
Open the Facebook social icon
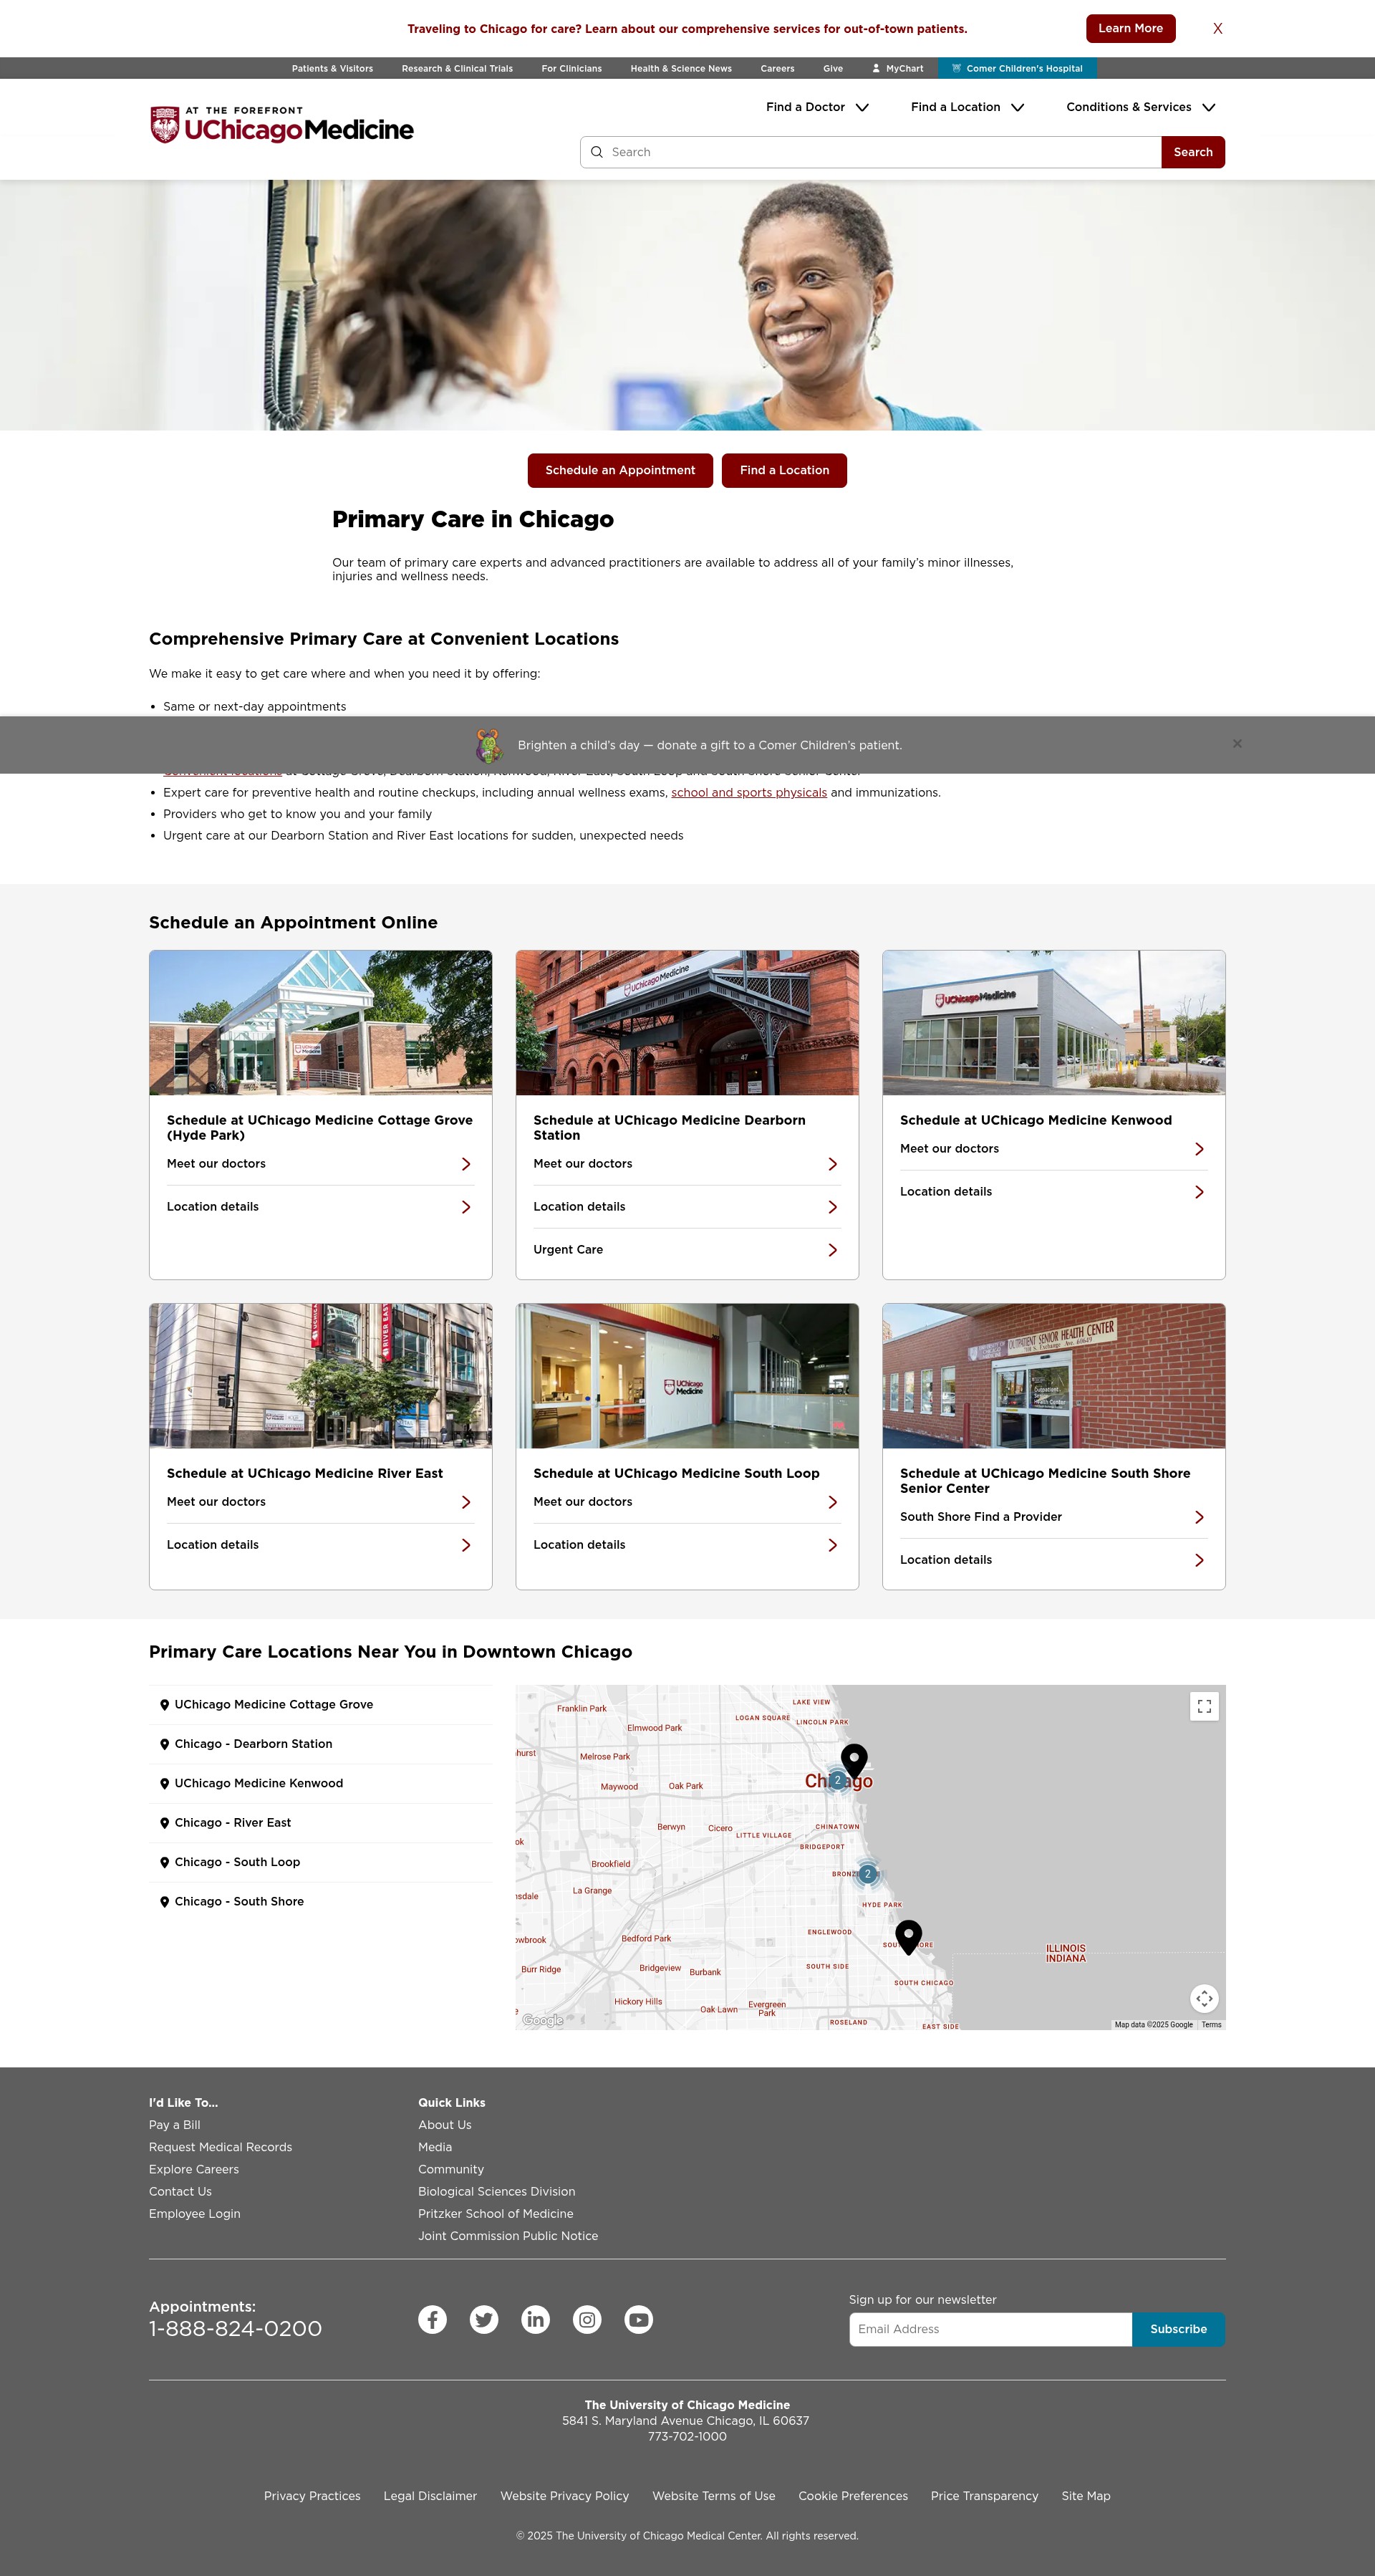(432, 2319)
